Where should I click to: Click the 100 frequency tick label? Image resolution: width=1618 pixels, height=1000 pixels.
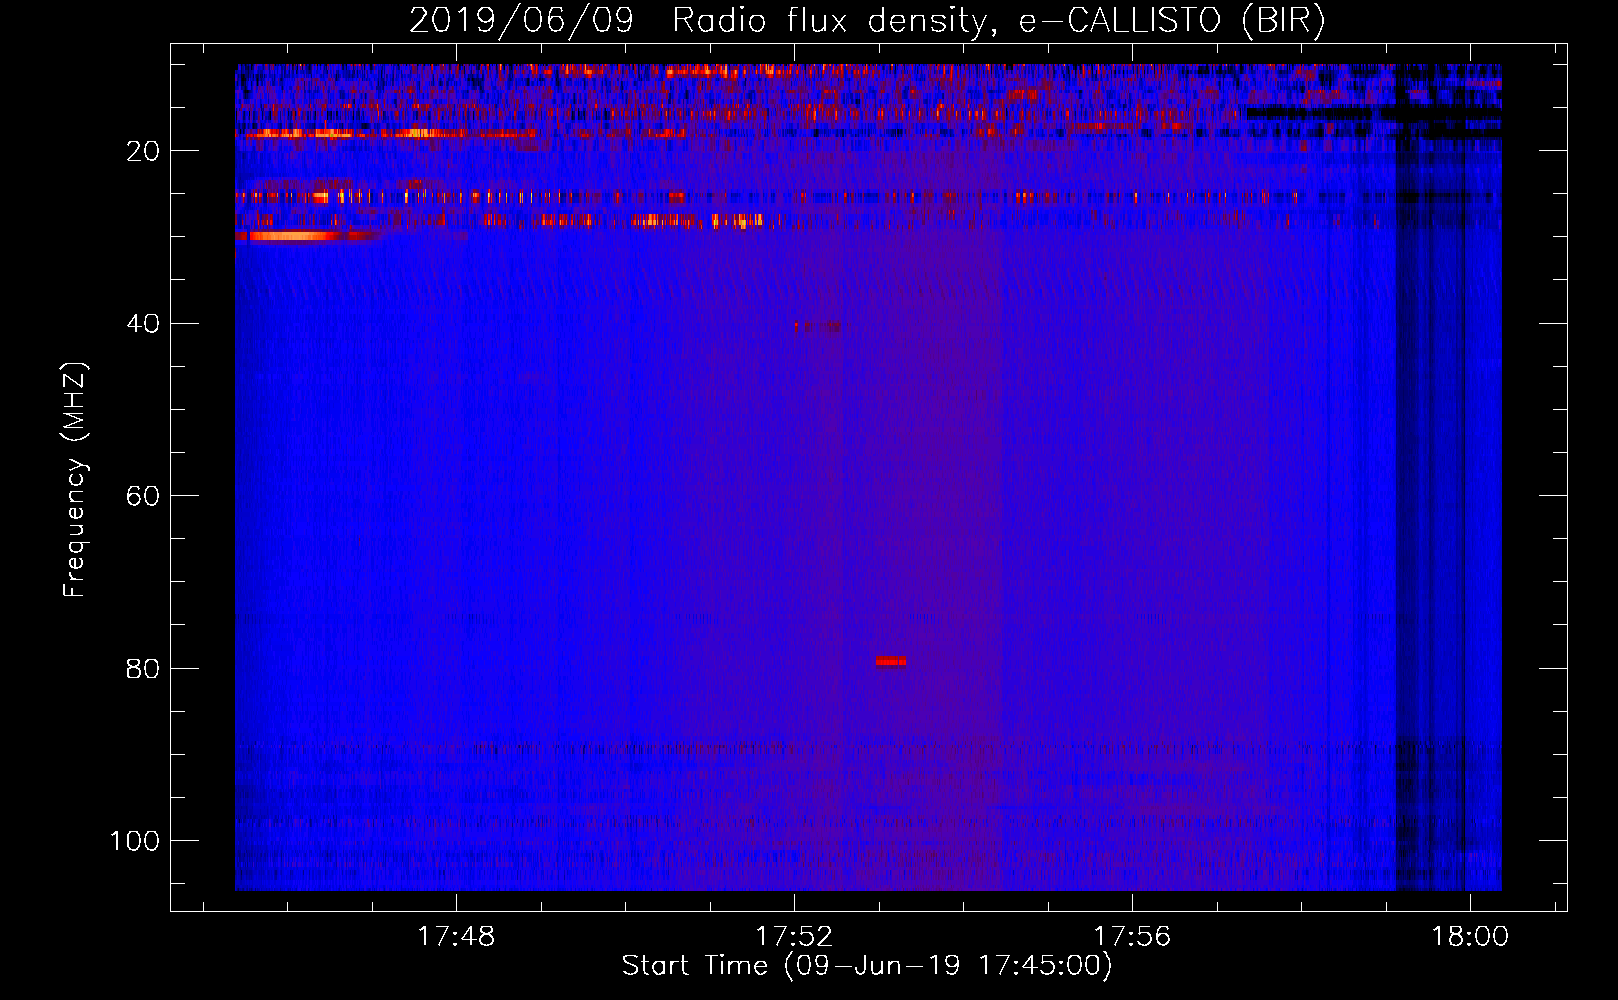(x=135, y=841)
